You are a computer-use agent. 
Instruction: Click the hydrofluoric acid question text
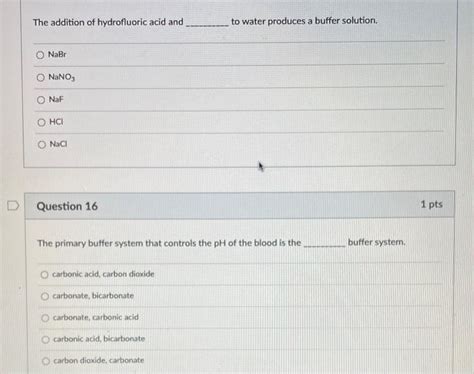[x=205, y=22]
